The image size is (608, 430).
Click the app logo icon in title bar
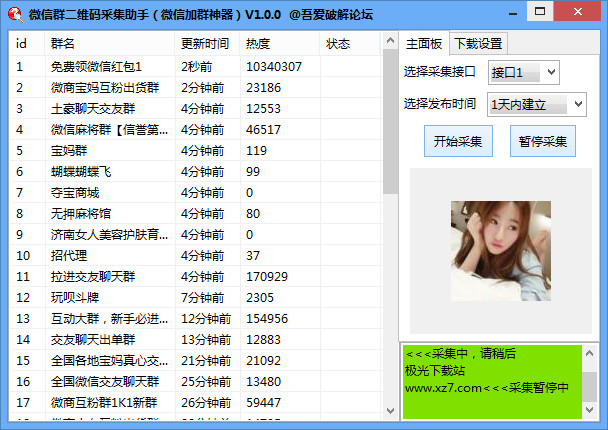click(16, 14)
